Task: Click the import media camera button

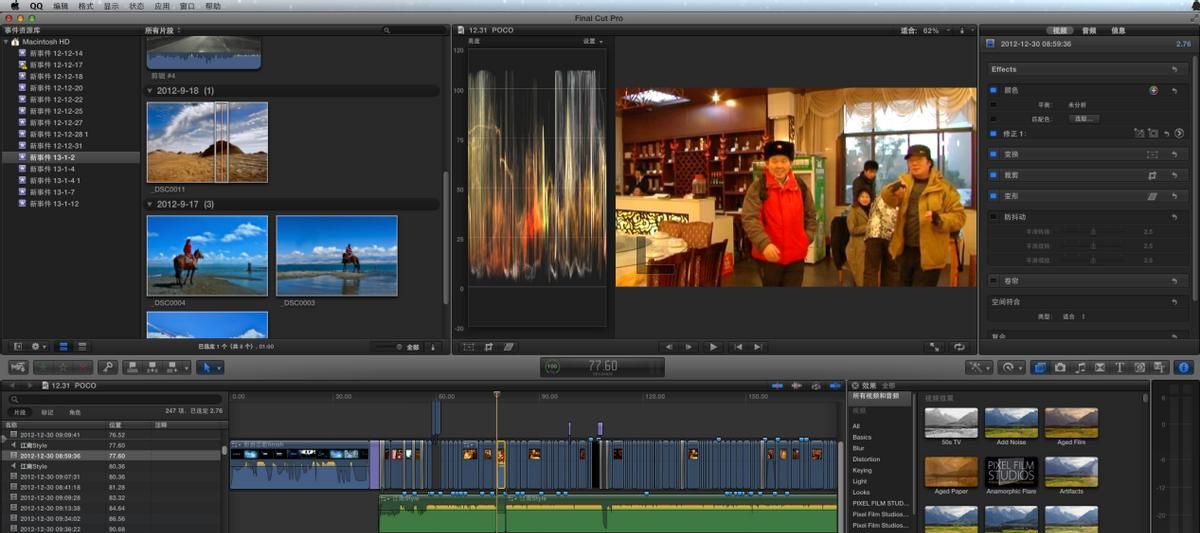Action: (17, 367)
